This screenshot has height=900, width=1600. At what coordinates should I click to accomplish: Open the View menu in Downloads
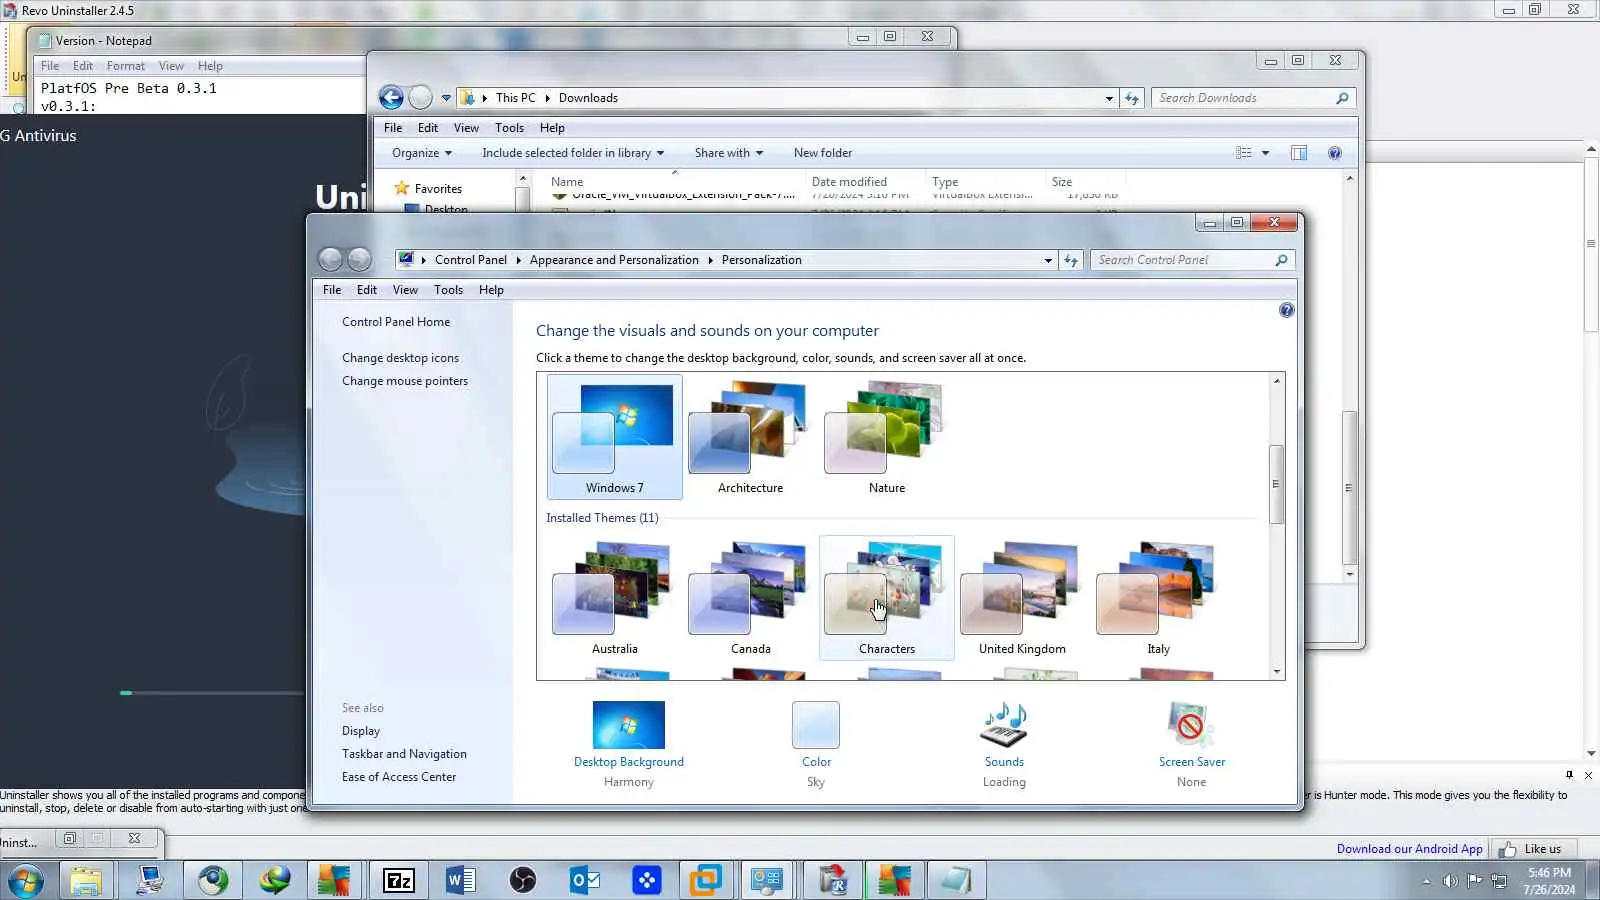click(466, 128)
